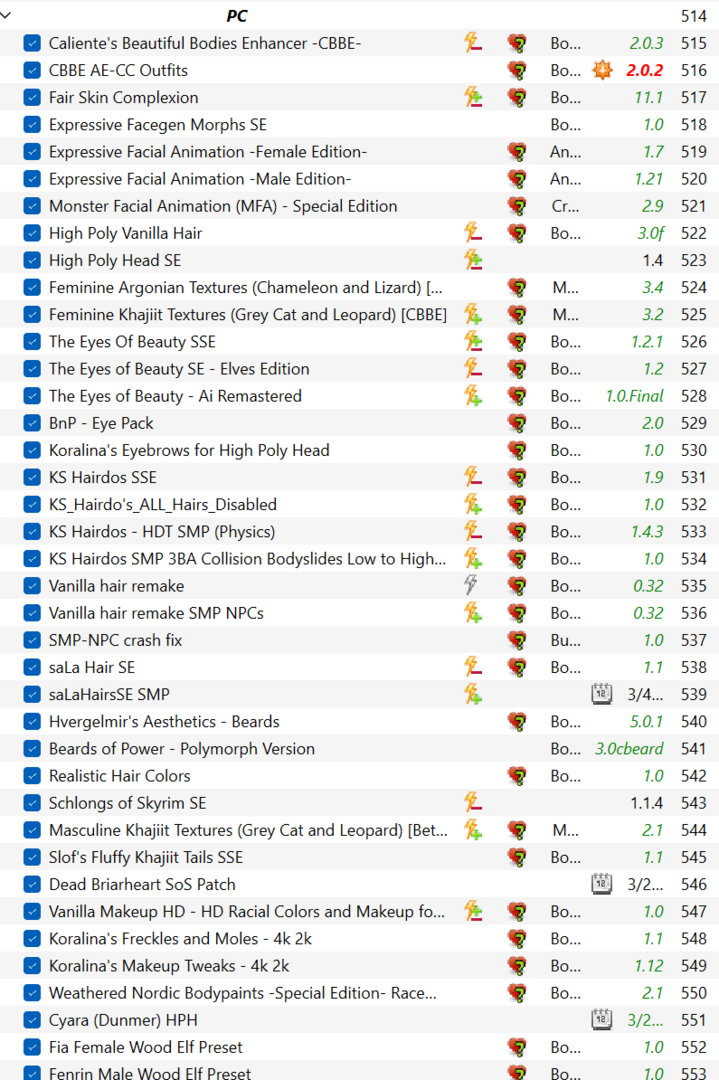Collapse the PC separator group
The image size is (719, 1080).
6,14
